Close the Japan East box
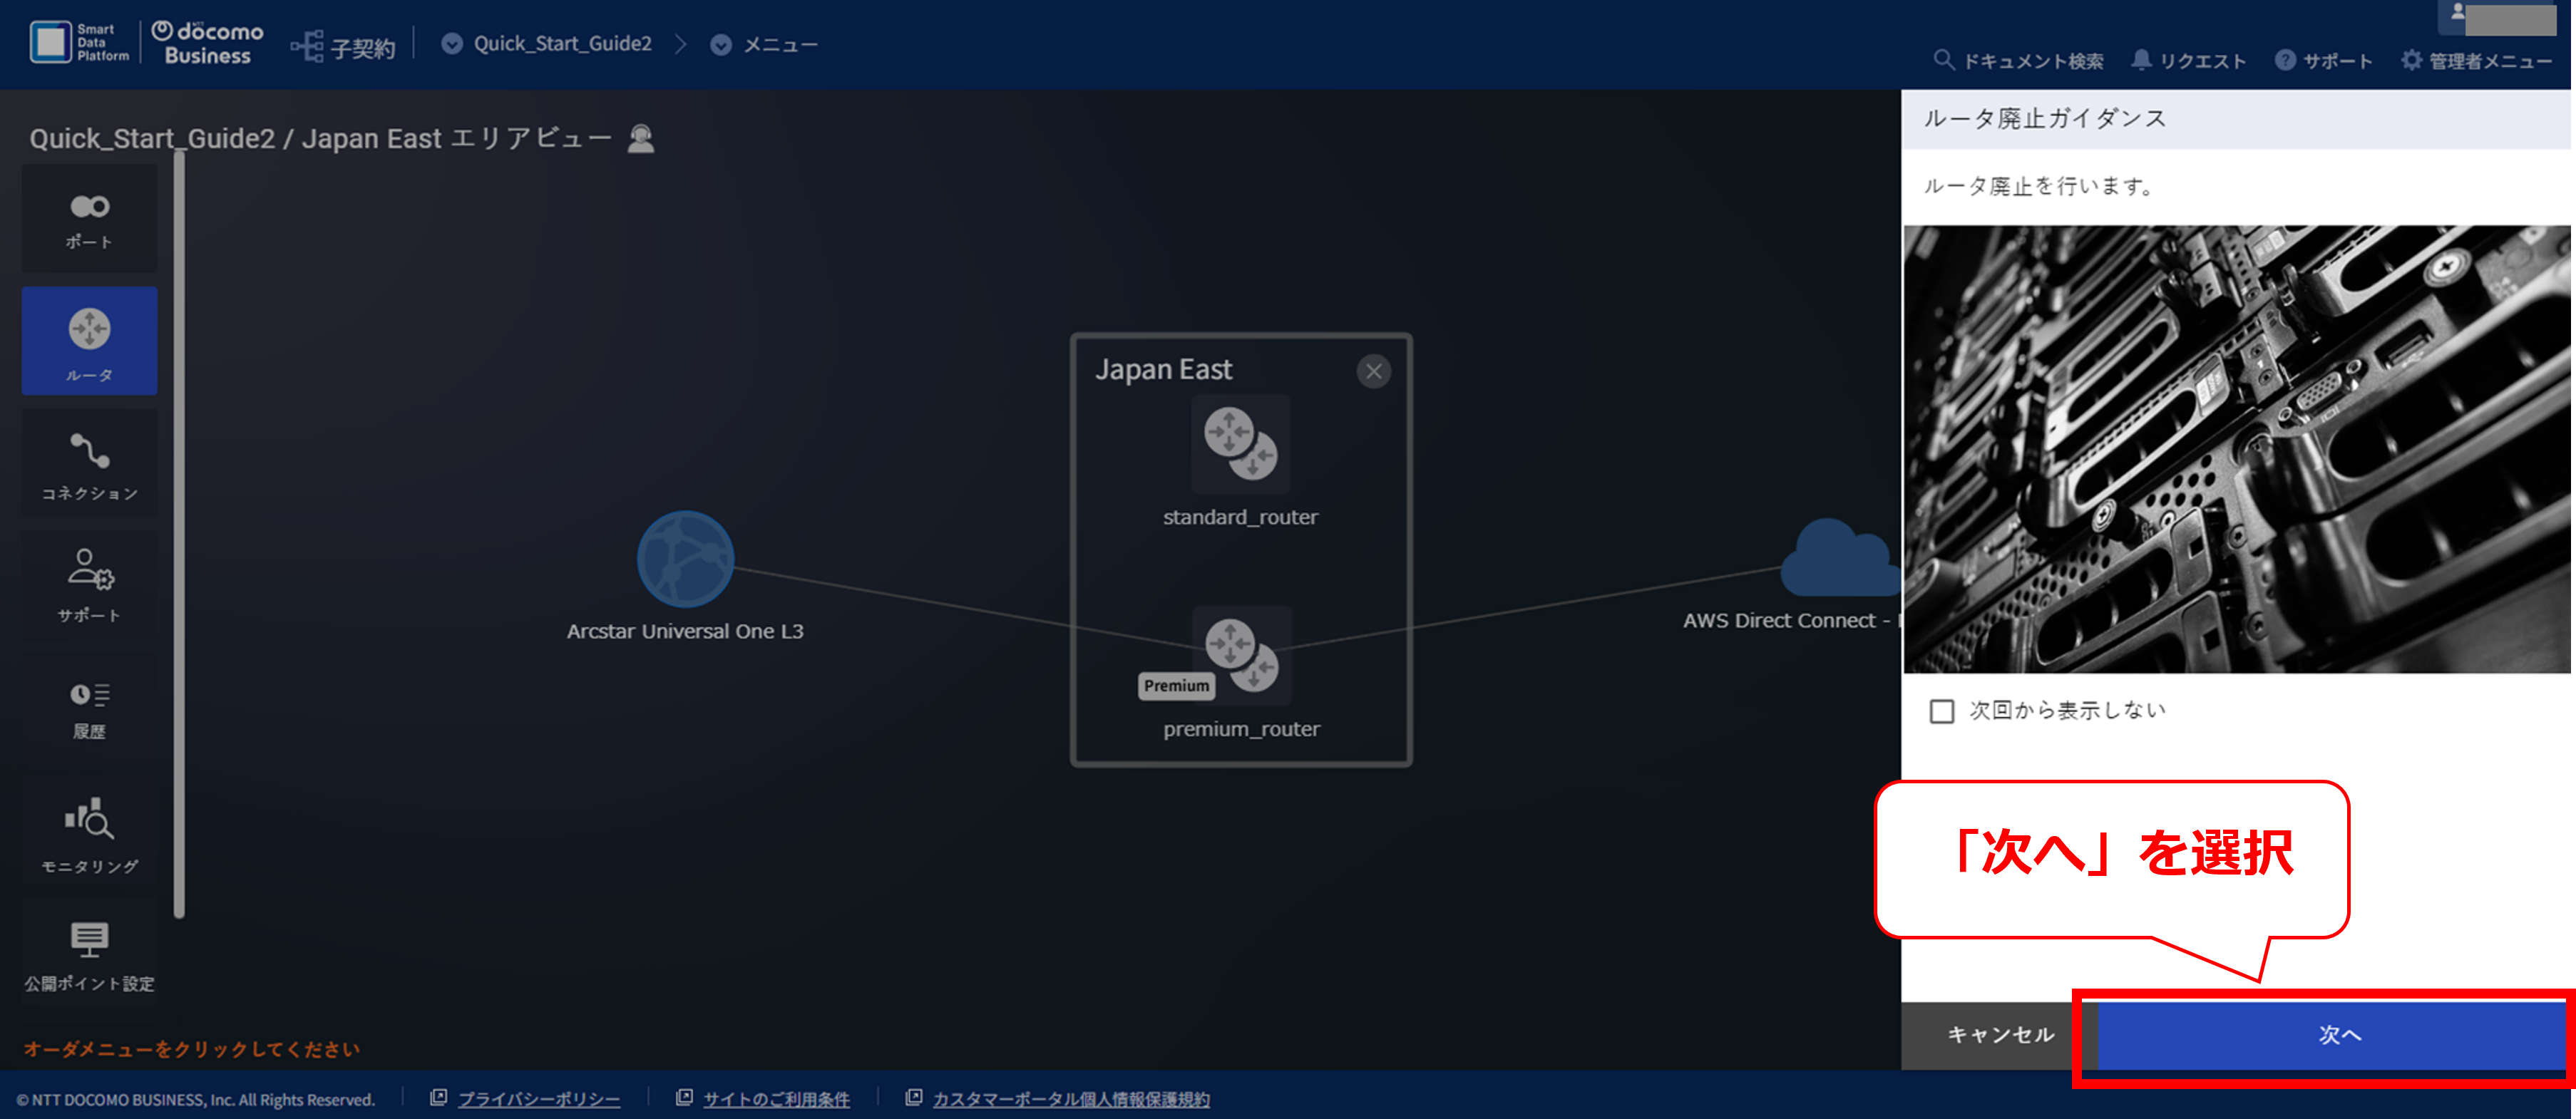The image size is (2576, 1119). point(1373,372)
